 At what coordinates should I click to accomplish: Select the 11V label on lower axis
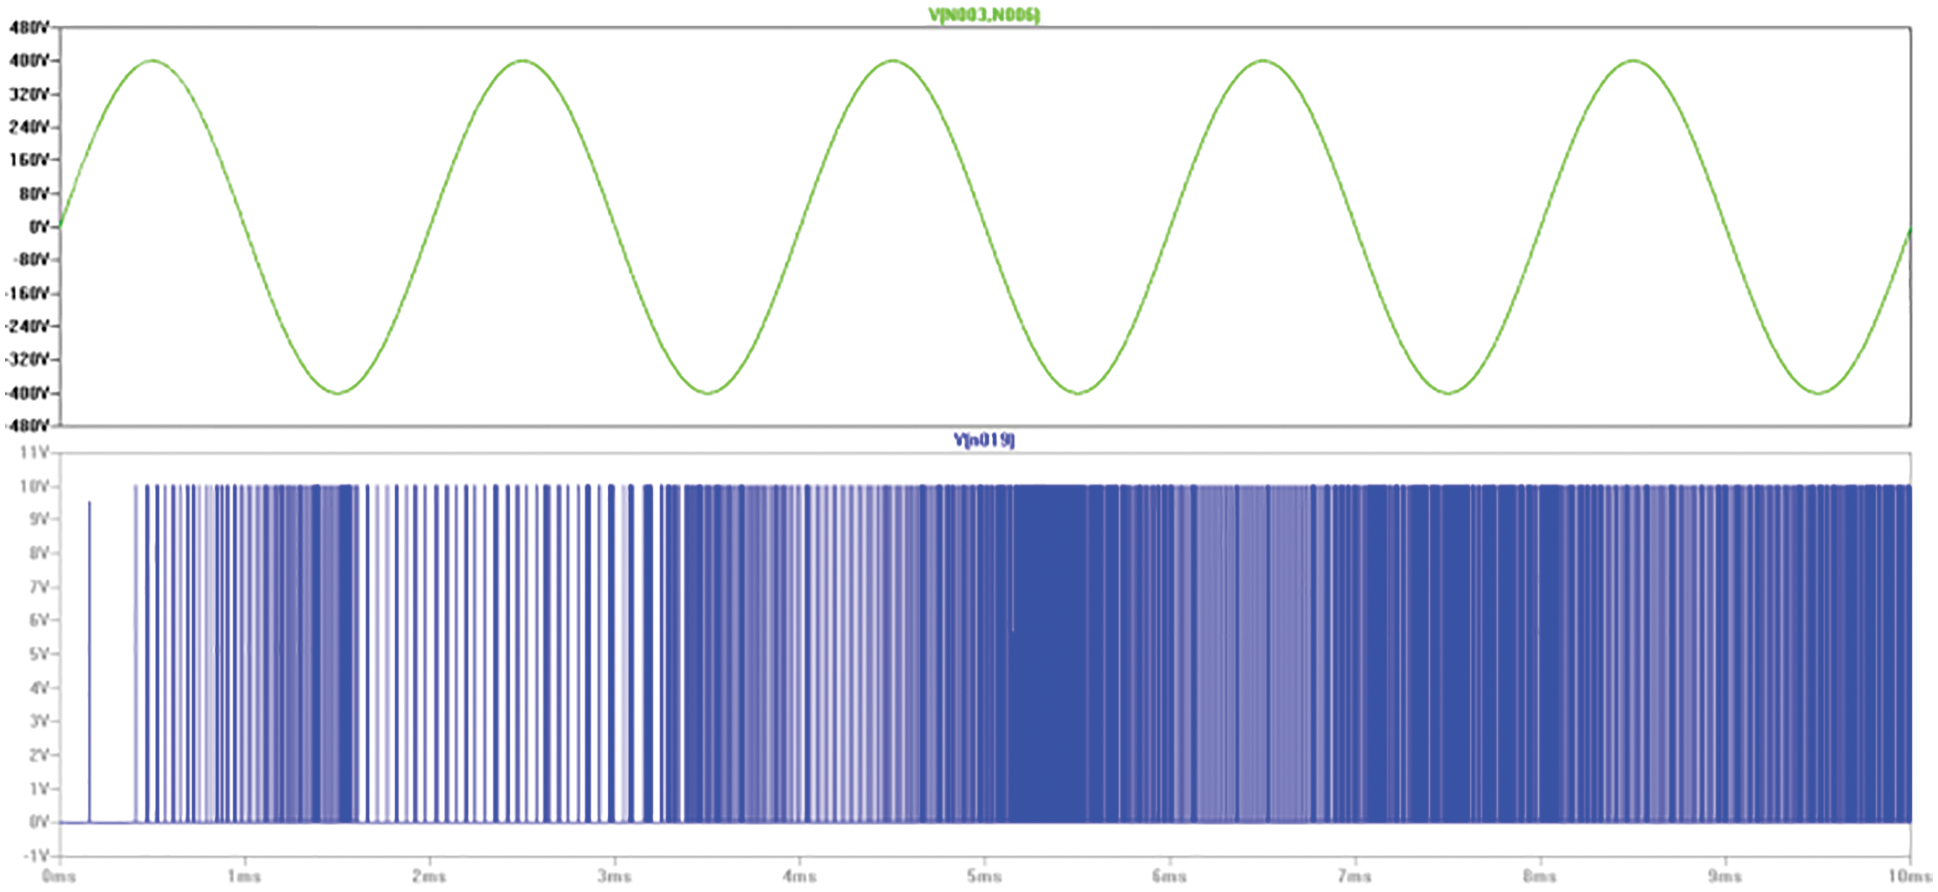(x=35, y=453)
